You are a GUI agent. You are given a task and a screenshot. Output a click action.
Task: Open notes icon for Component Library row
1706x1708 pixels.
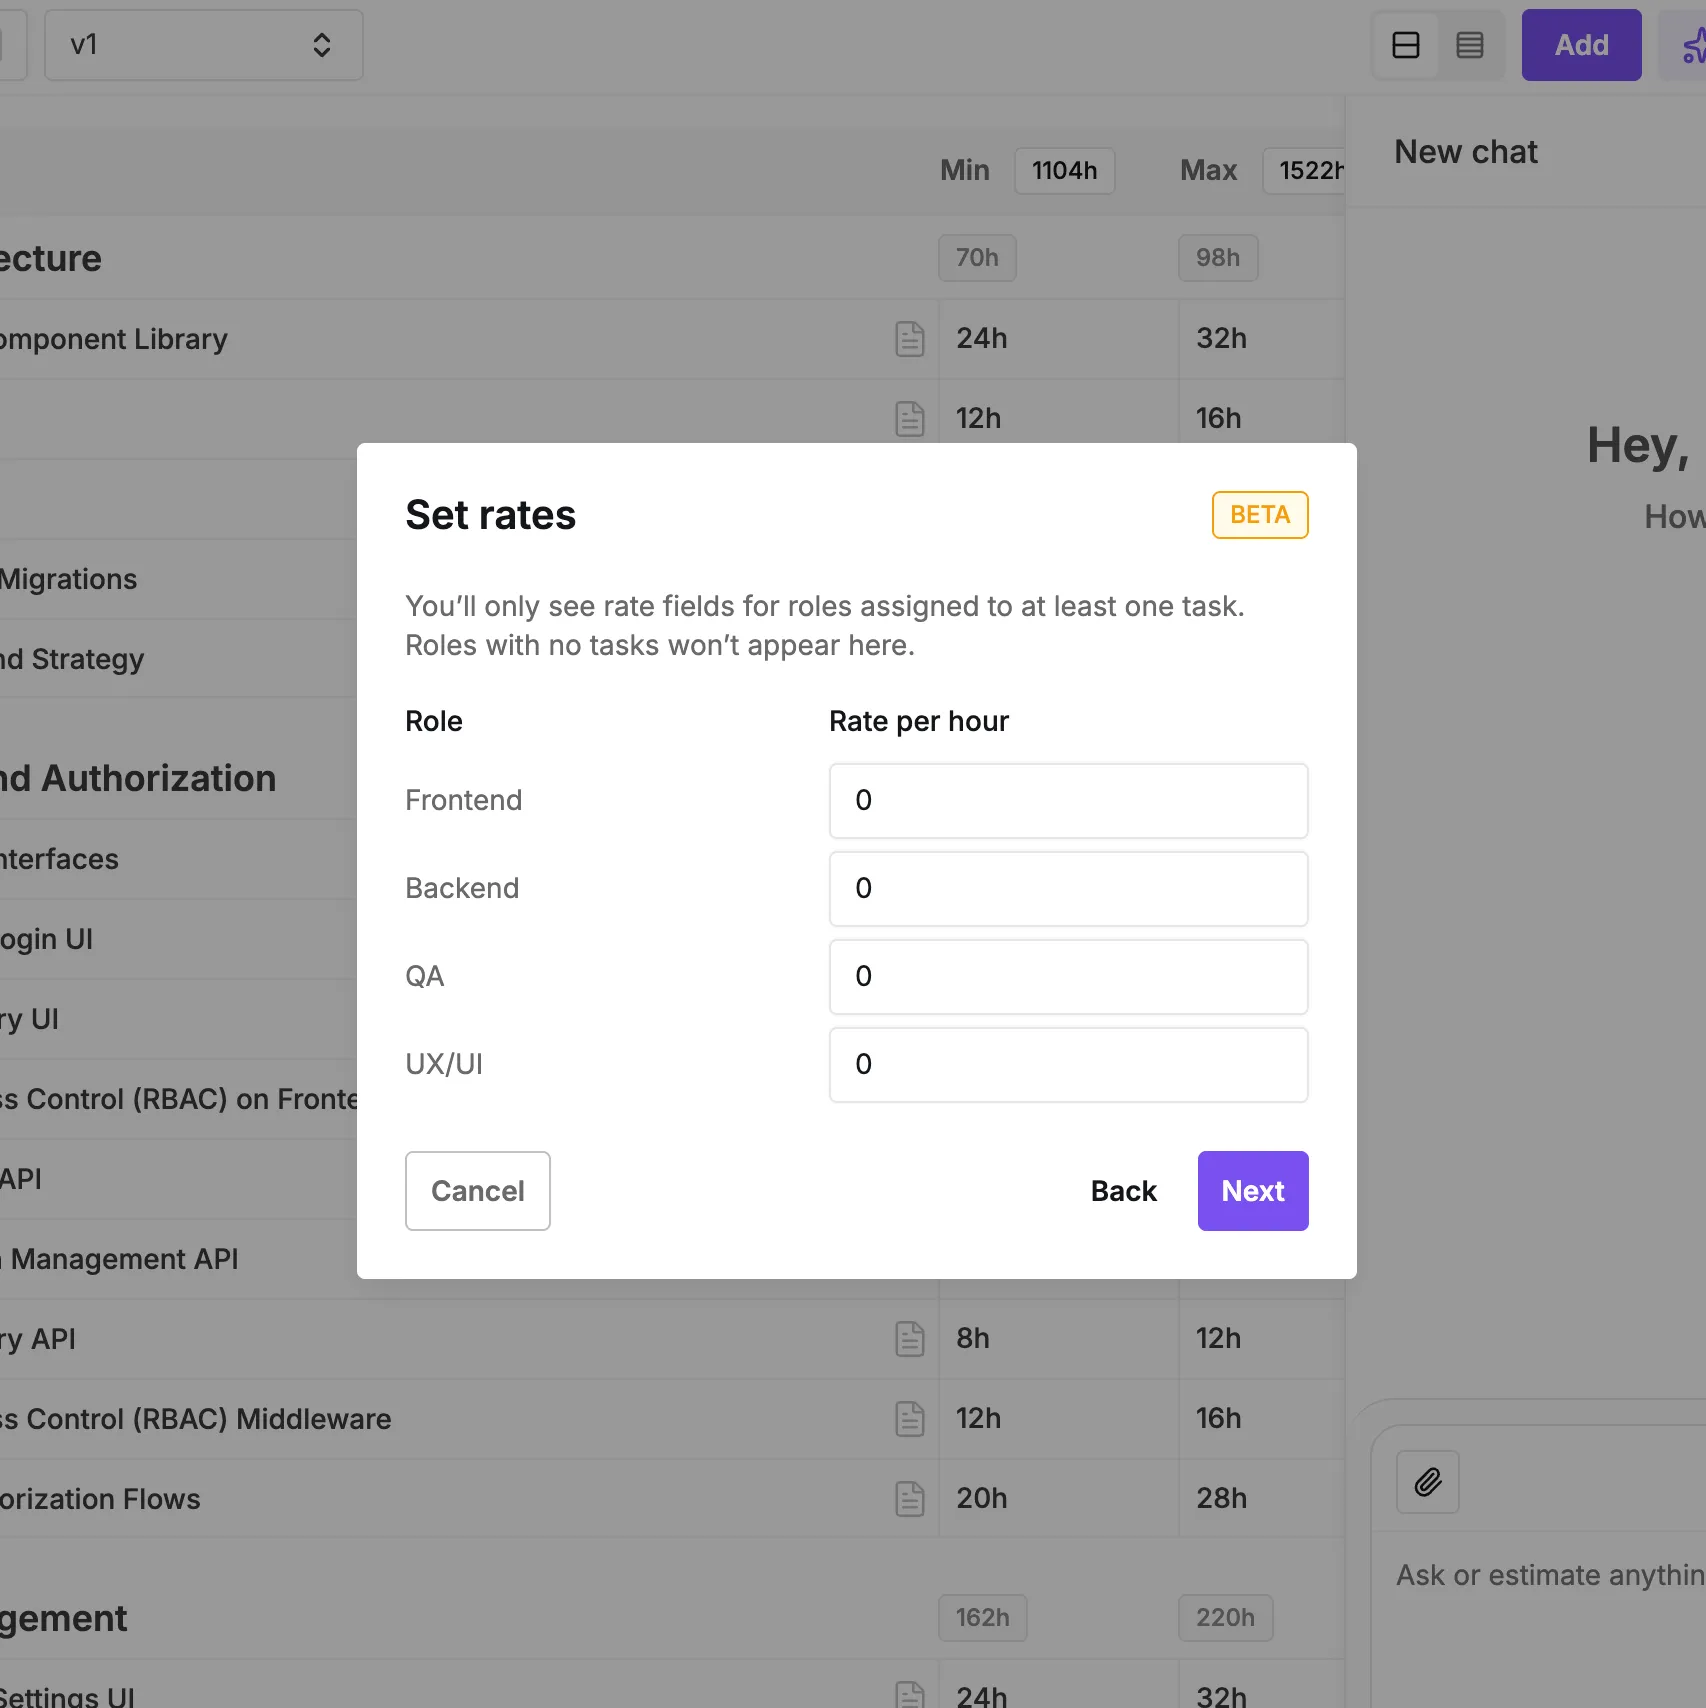(909, 339)
